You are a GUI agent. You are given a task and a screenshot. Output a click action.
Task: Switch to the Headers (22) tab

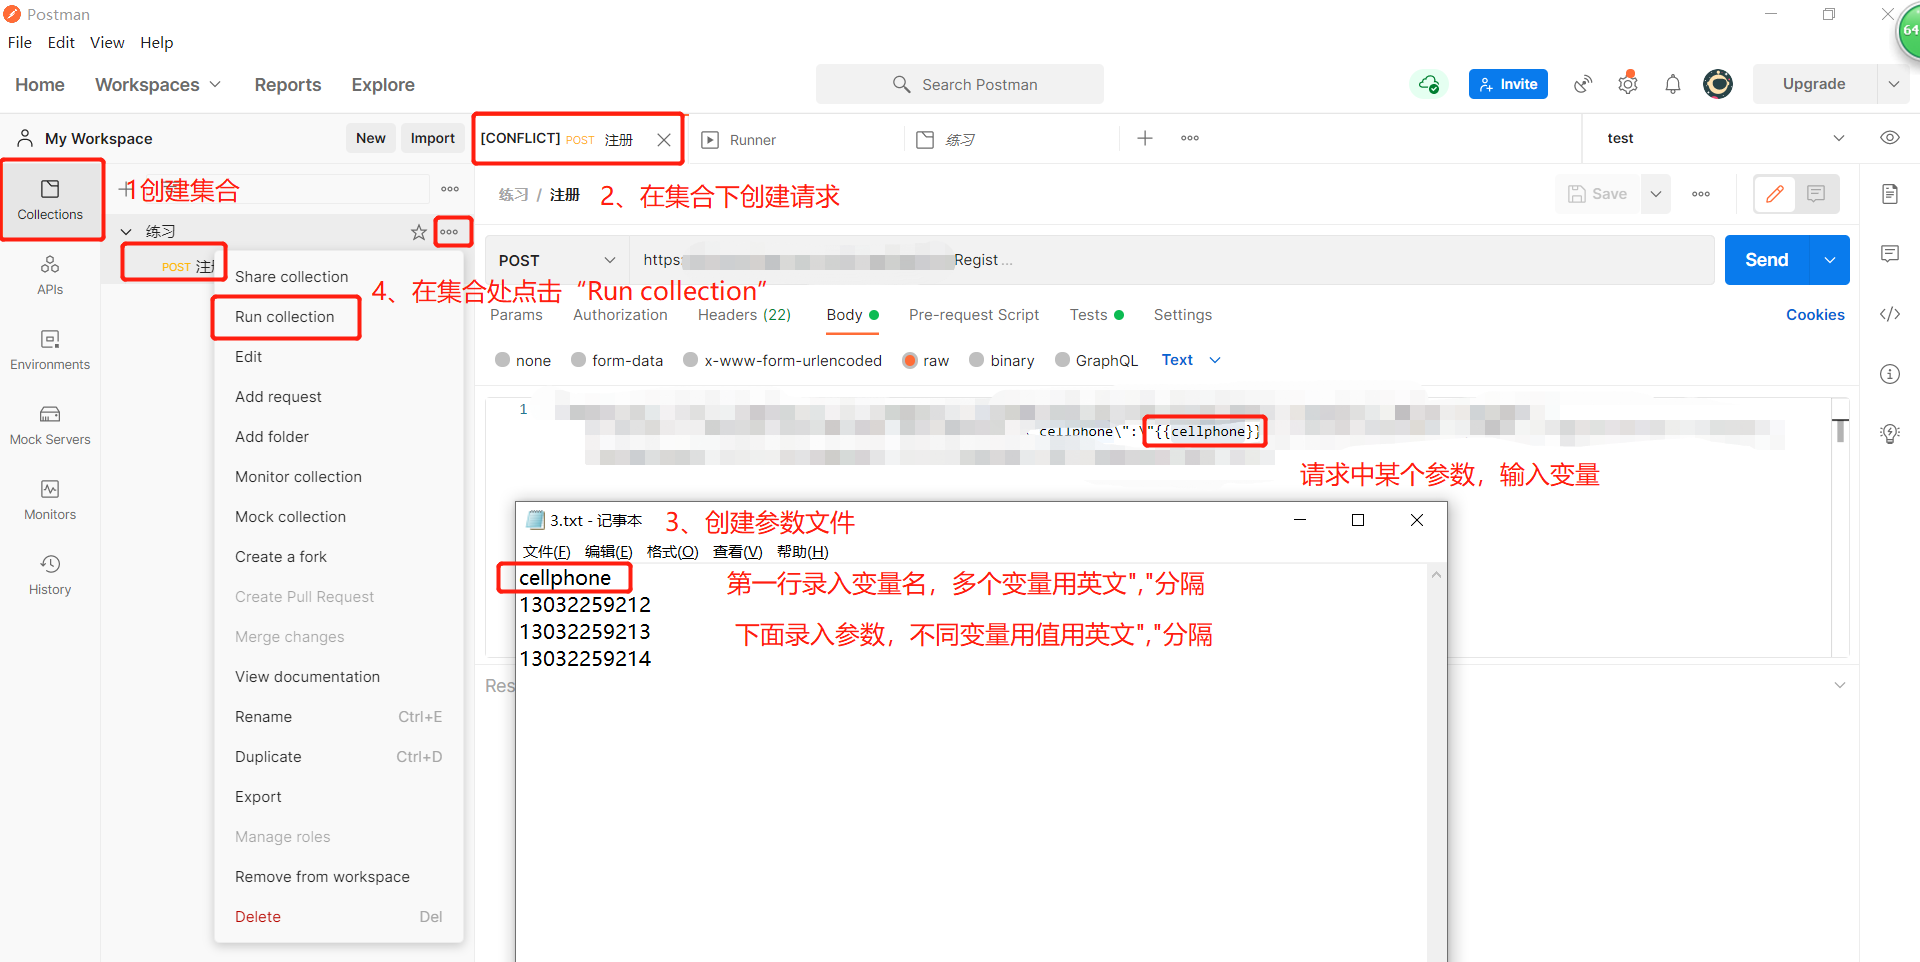tap(744, 315)
